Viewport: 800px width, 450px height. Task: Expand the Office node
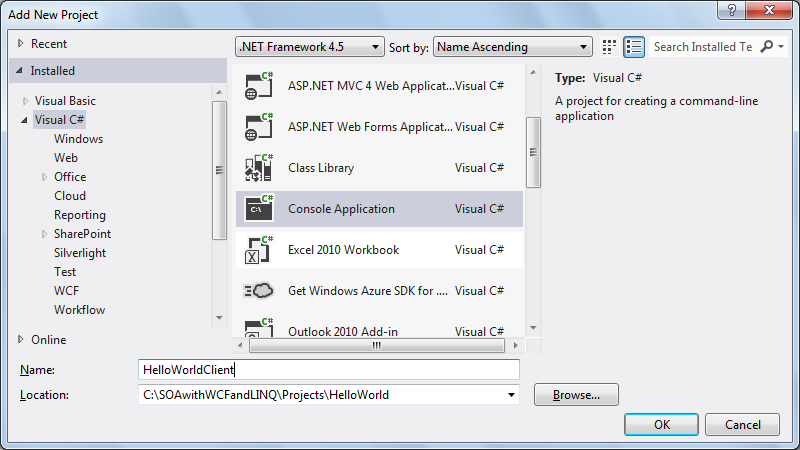tap(44, 177)
